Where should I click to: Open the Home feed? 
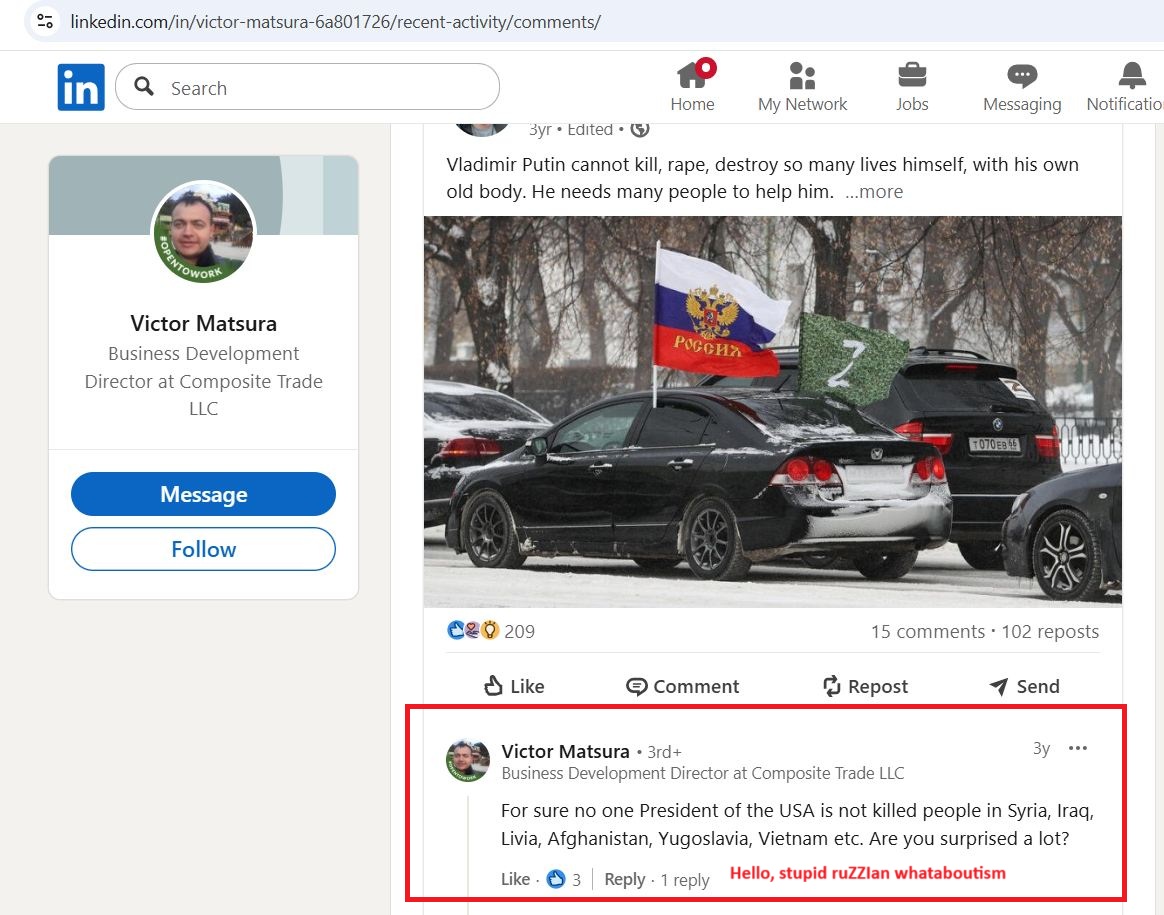(x=693, y=86)
